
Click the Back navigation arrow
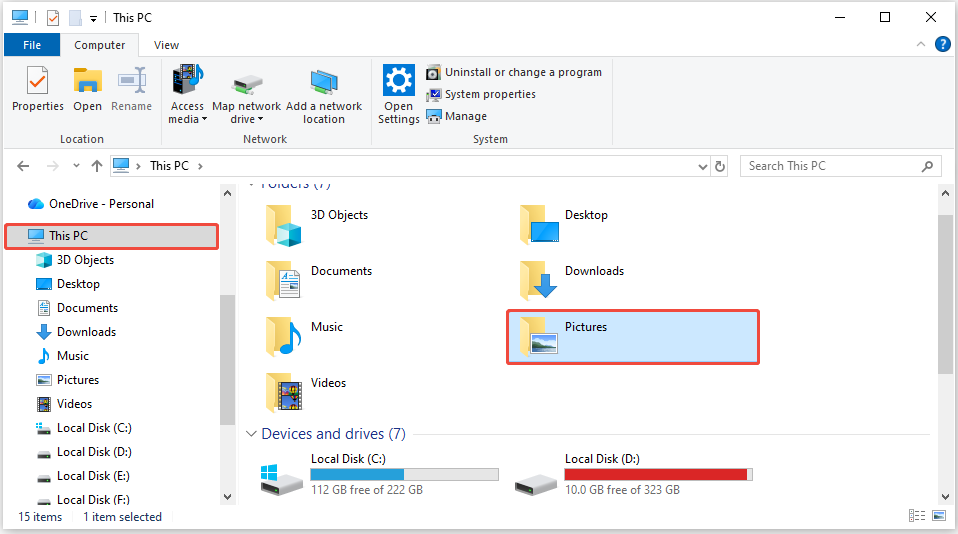(23, 166)
